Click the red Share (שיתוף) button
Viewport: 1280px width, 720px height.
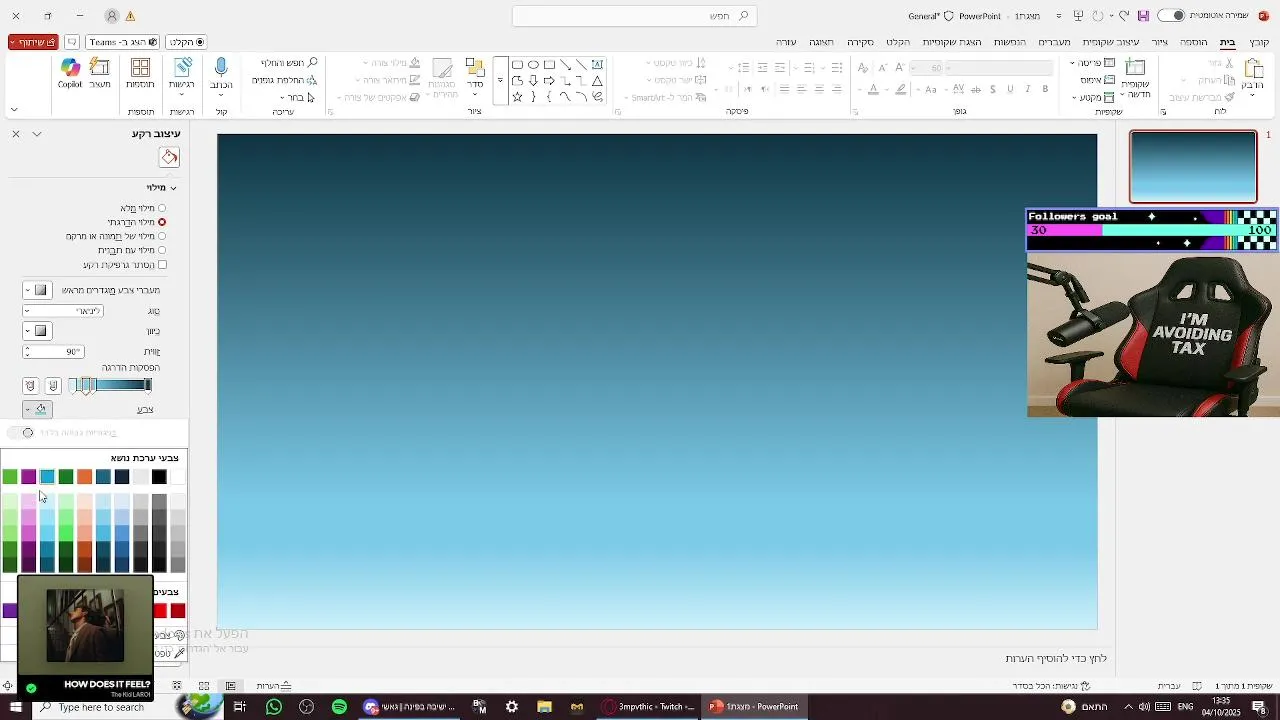pyautogui.click(x=33, y=42)
